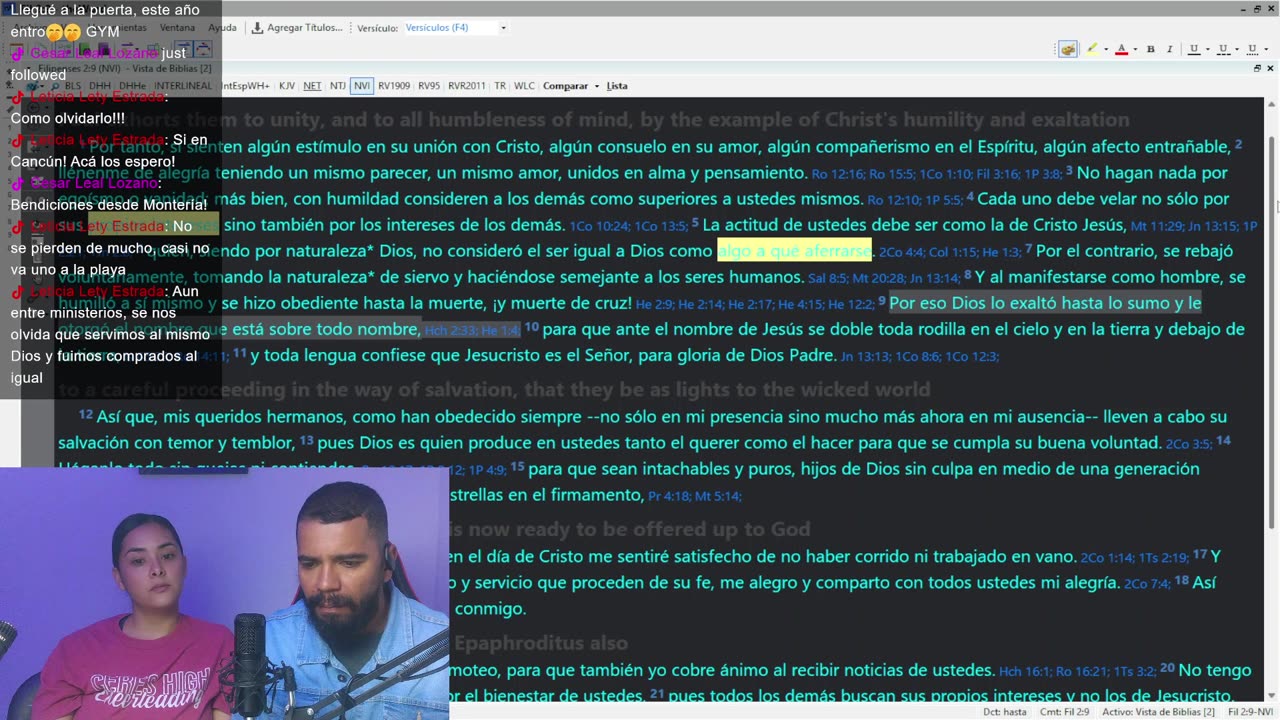Image resolution: width=1280 pixels, height=720 pixels.
Task: Click cross-reference 2Co 4:4 link
Action: tap(902, 252)
